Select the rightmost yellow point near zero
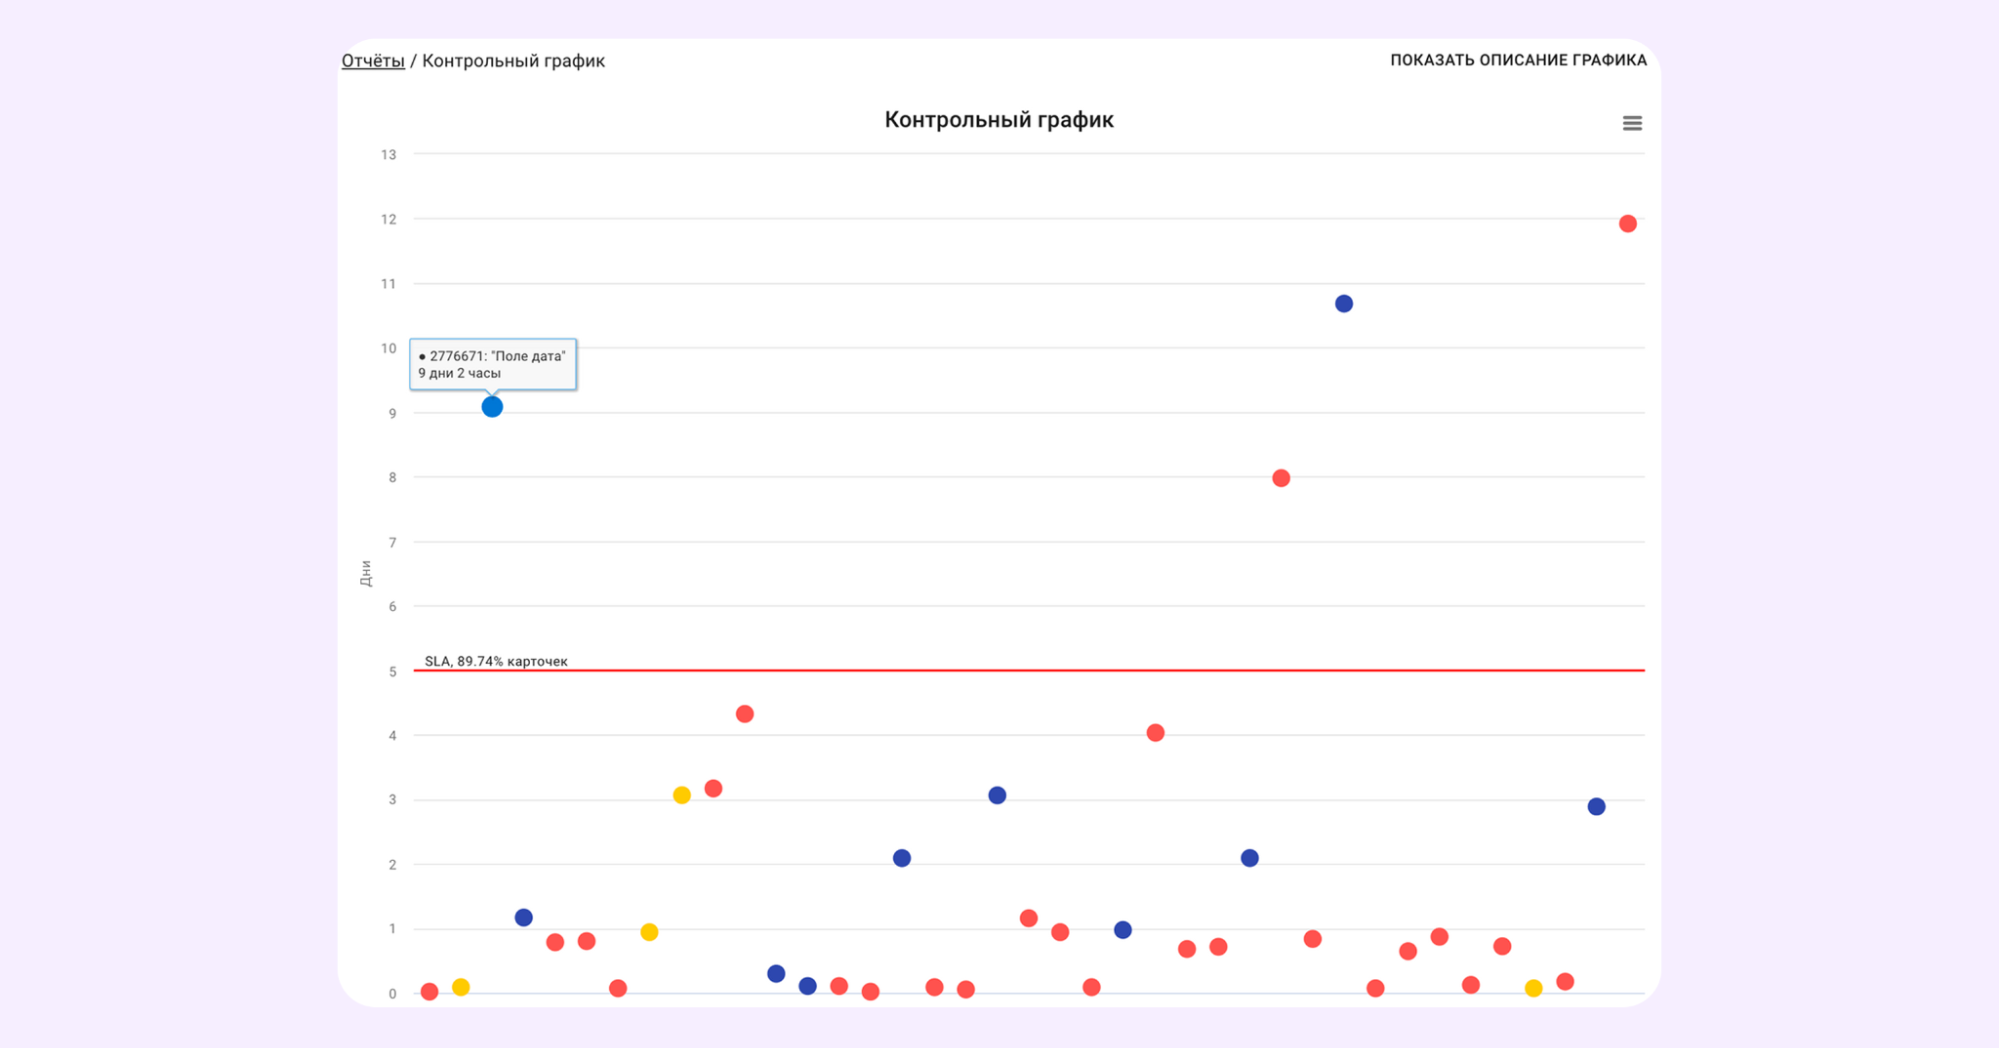This screenshot has height=1049, width=1999. [1533, 989]
